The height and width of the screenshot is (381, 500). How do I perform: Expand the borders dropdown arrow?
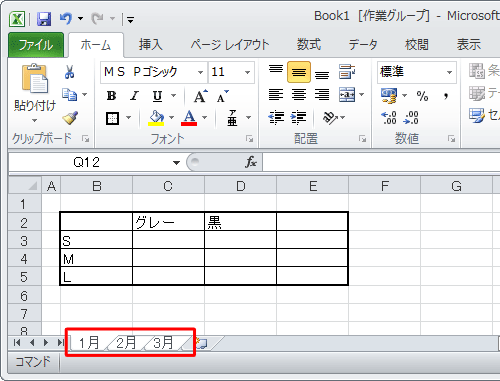pos(128,118)
